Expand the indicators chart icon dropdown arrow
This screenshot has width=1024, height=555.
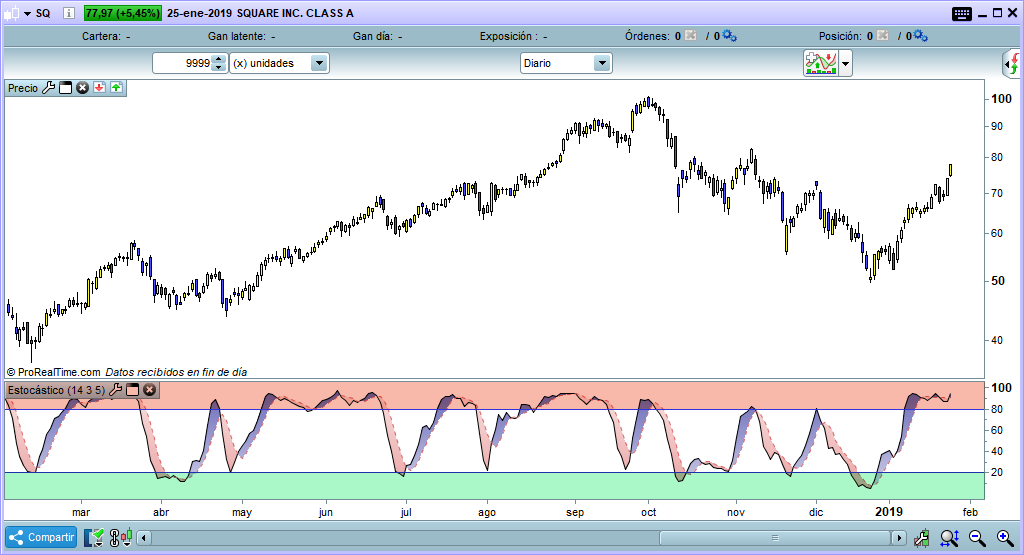[846, 64]
